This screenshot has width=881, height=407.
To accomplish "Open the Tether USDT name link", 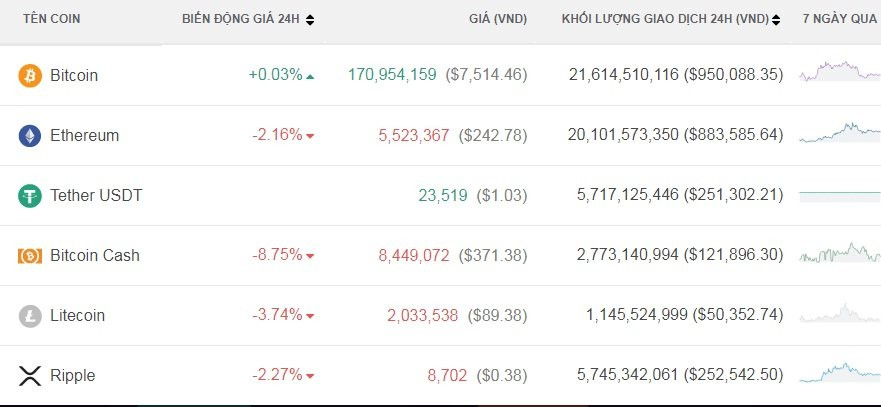I will (96, 195).
